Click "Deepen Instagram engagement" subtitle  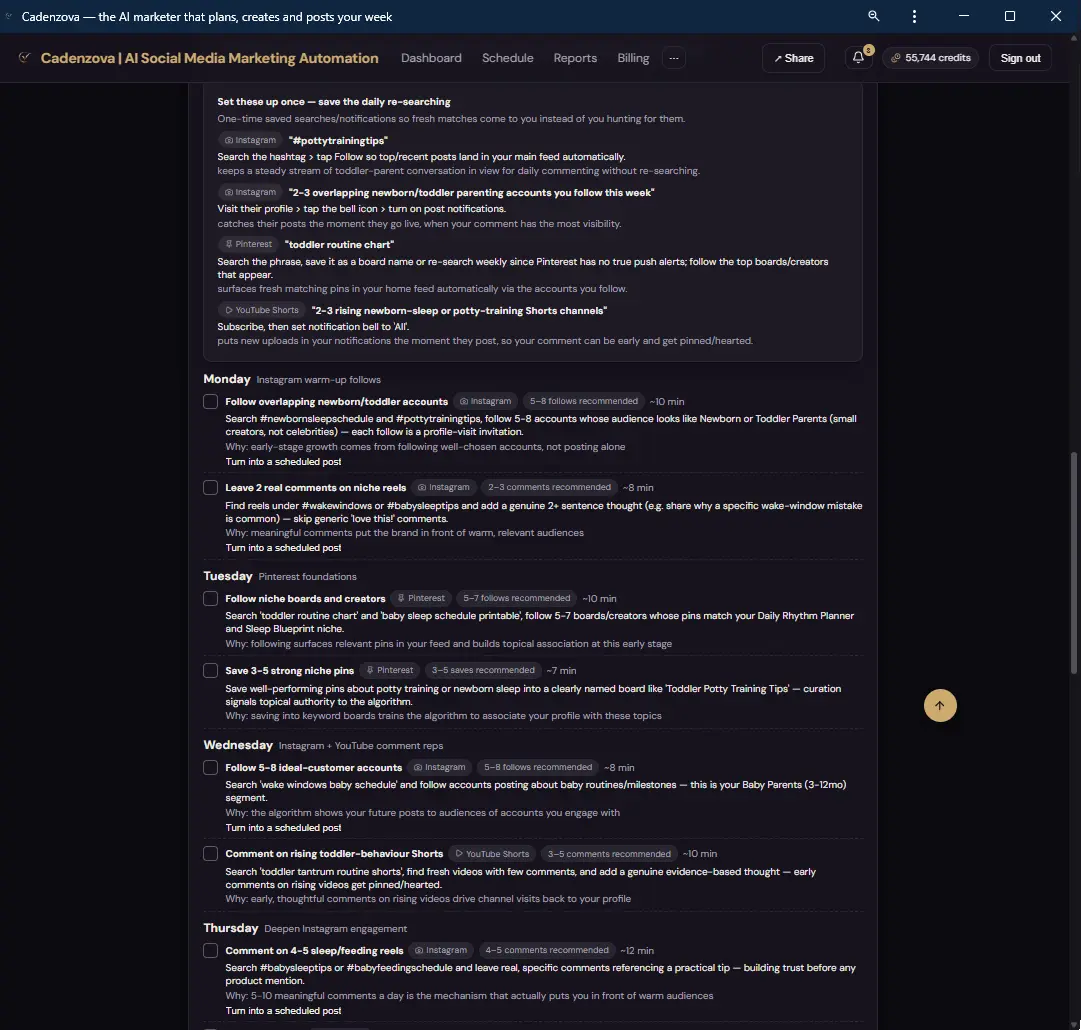coord(336,929)
